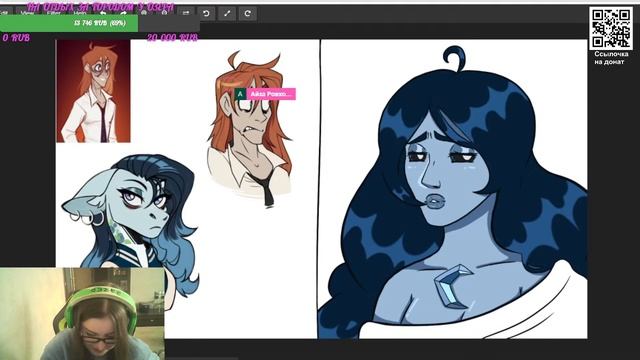Click the rotate canvas counter-clockwise icon

pyautogui.click(x=206, y=13)
